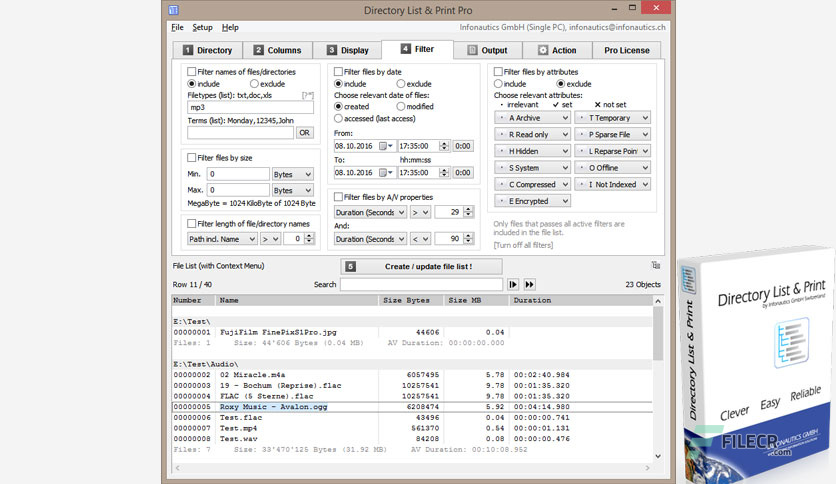Click the Search input field

[421, 285]
